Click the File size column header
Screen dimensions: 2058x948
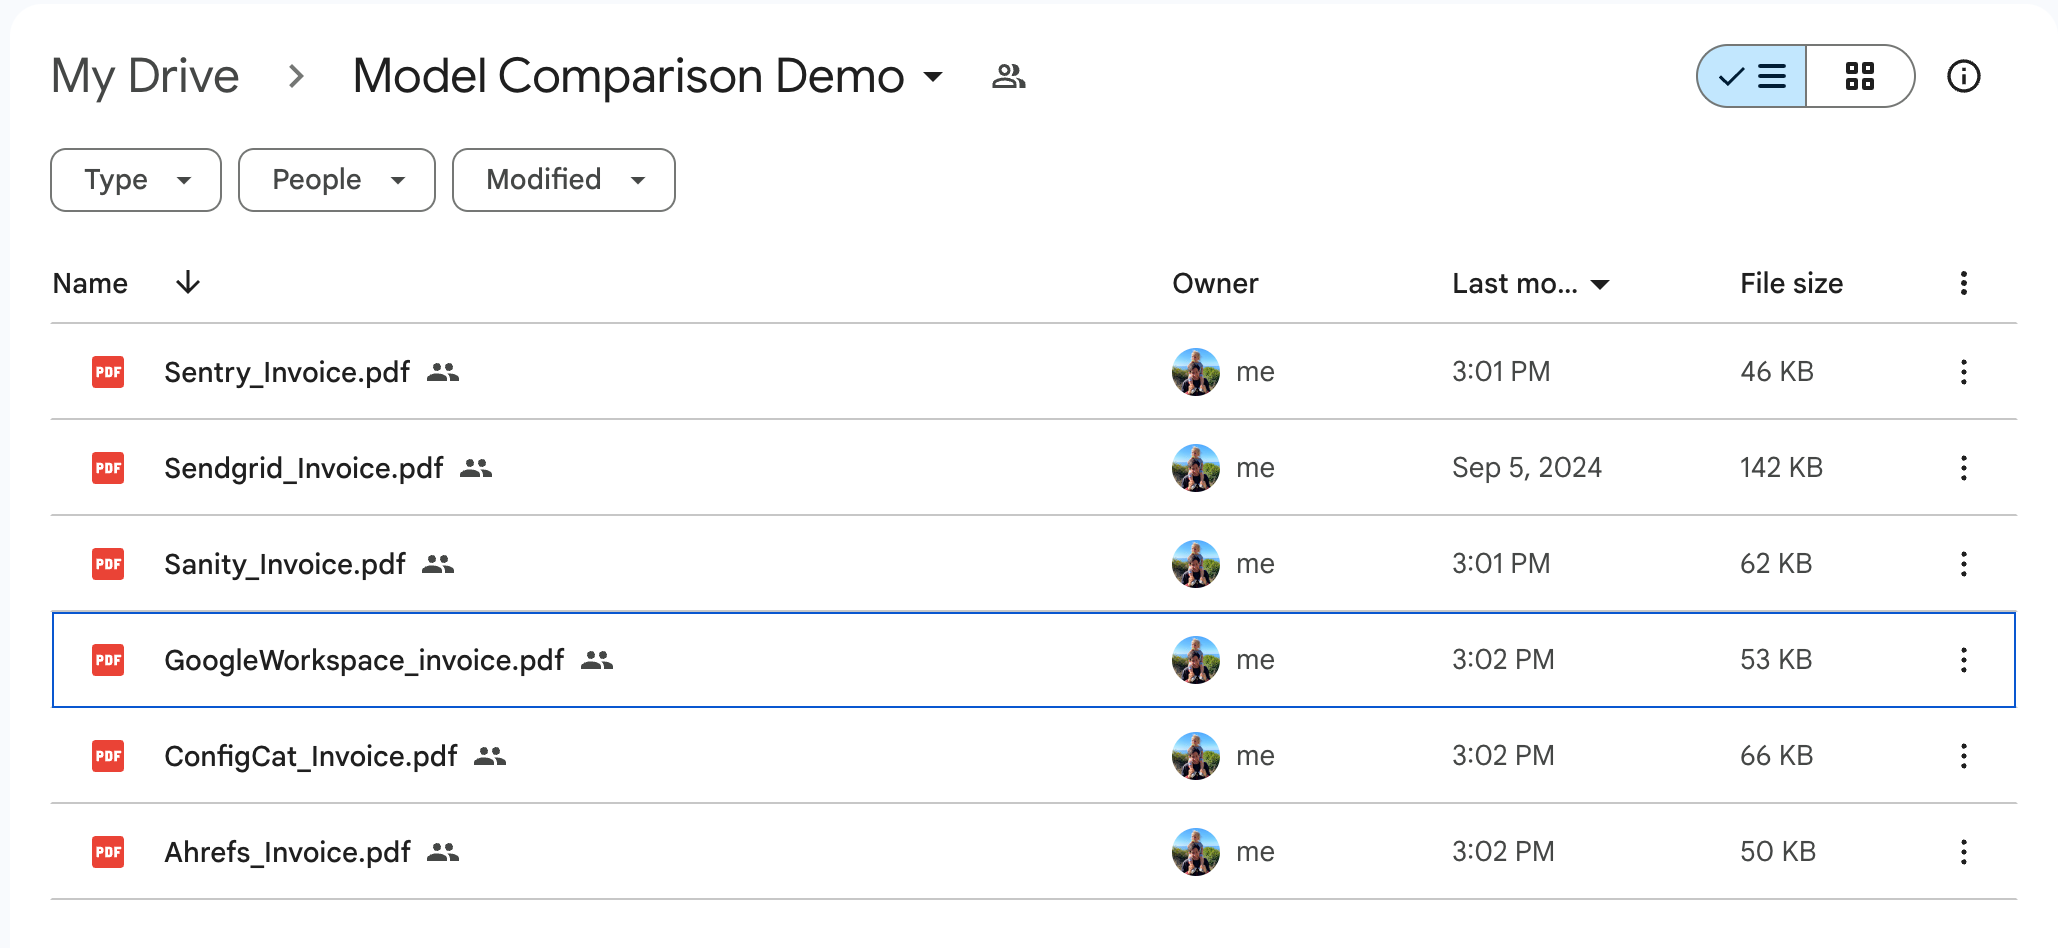(1791, 283)
